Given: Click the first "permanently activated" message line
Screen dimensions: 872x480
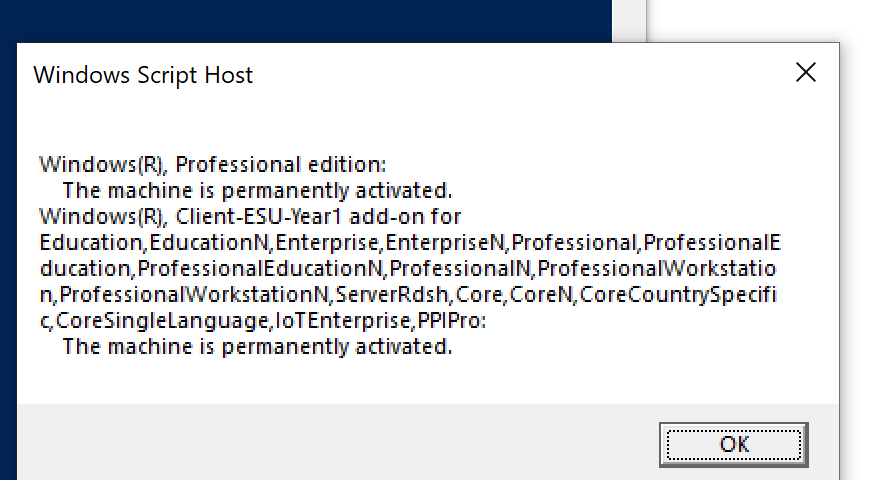Looking at the screenshot, I should click(x=257, y=190).
